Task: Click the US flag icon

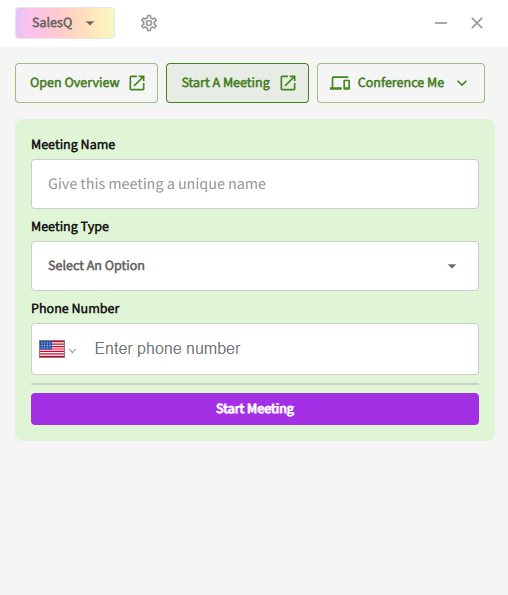Action: tap(52, 349)
